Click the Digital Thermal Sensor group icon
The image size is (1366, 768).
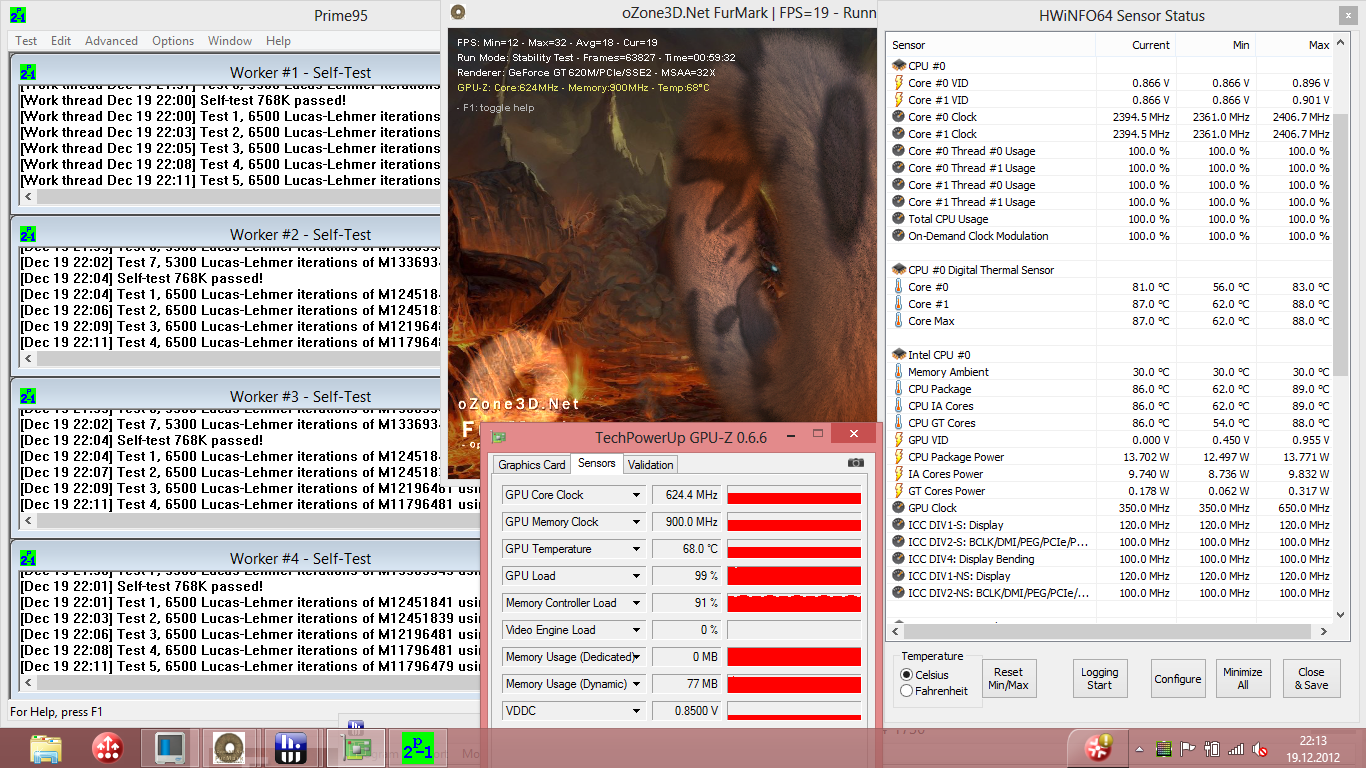tap(898, 270)
